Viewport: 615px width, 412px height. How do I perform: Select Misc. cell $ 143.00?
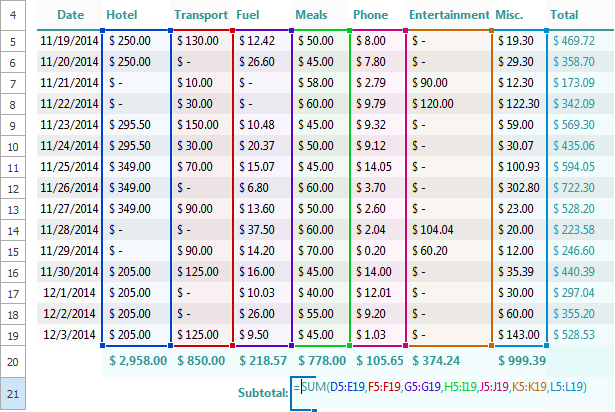519,335
